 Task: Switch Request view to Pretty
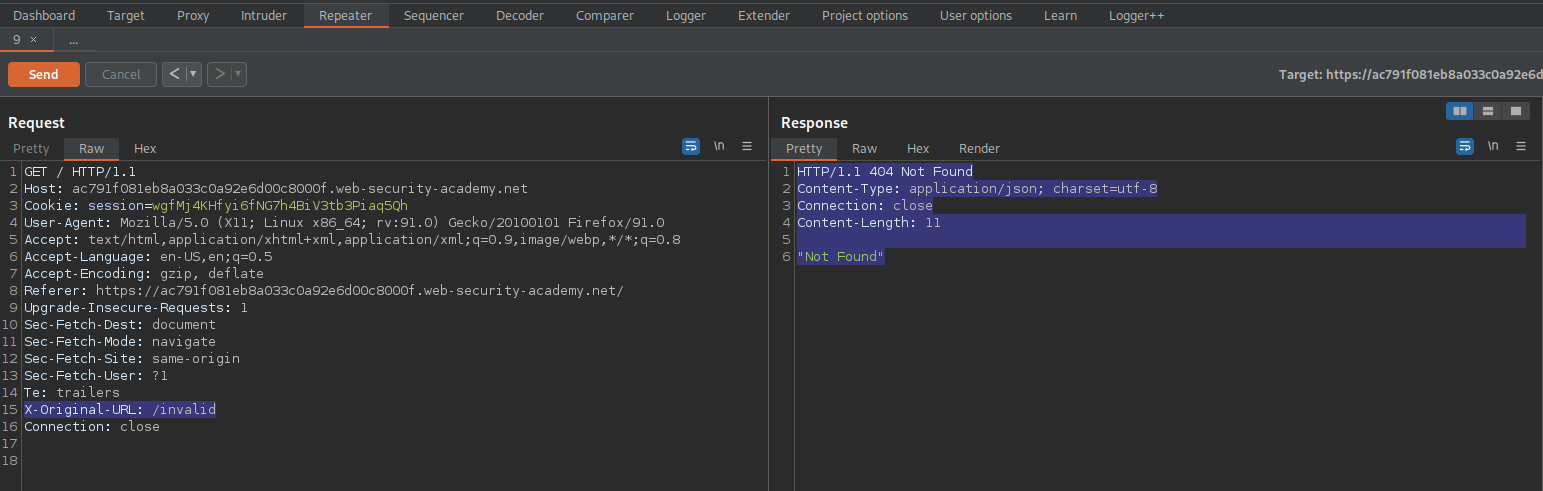pyautogui.click(x=31, y=148)
